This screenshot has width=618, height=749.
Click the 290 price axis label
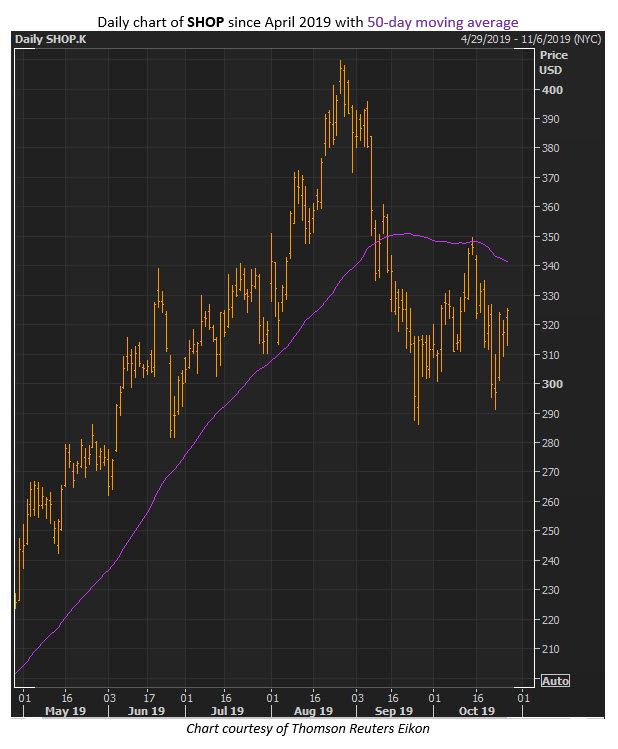pos(550,414)
